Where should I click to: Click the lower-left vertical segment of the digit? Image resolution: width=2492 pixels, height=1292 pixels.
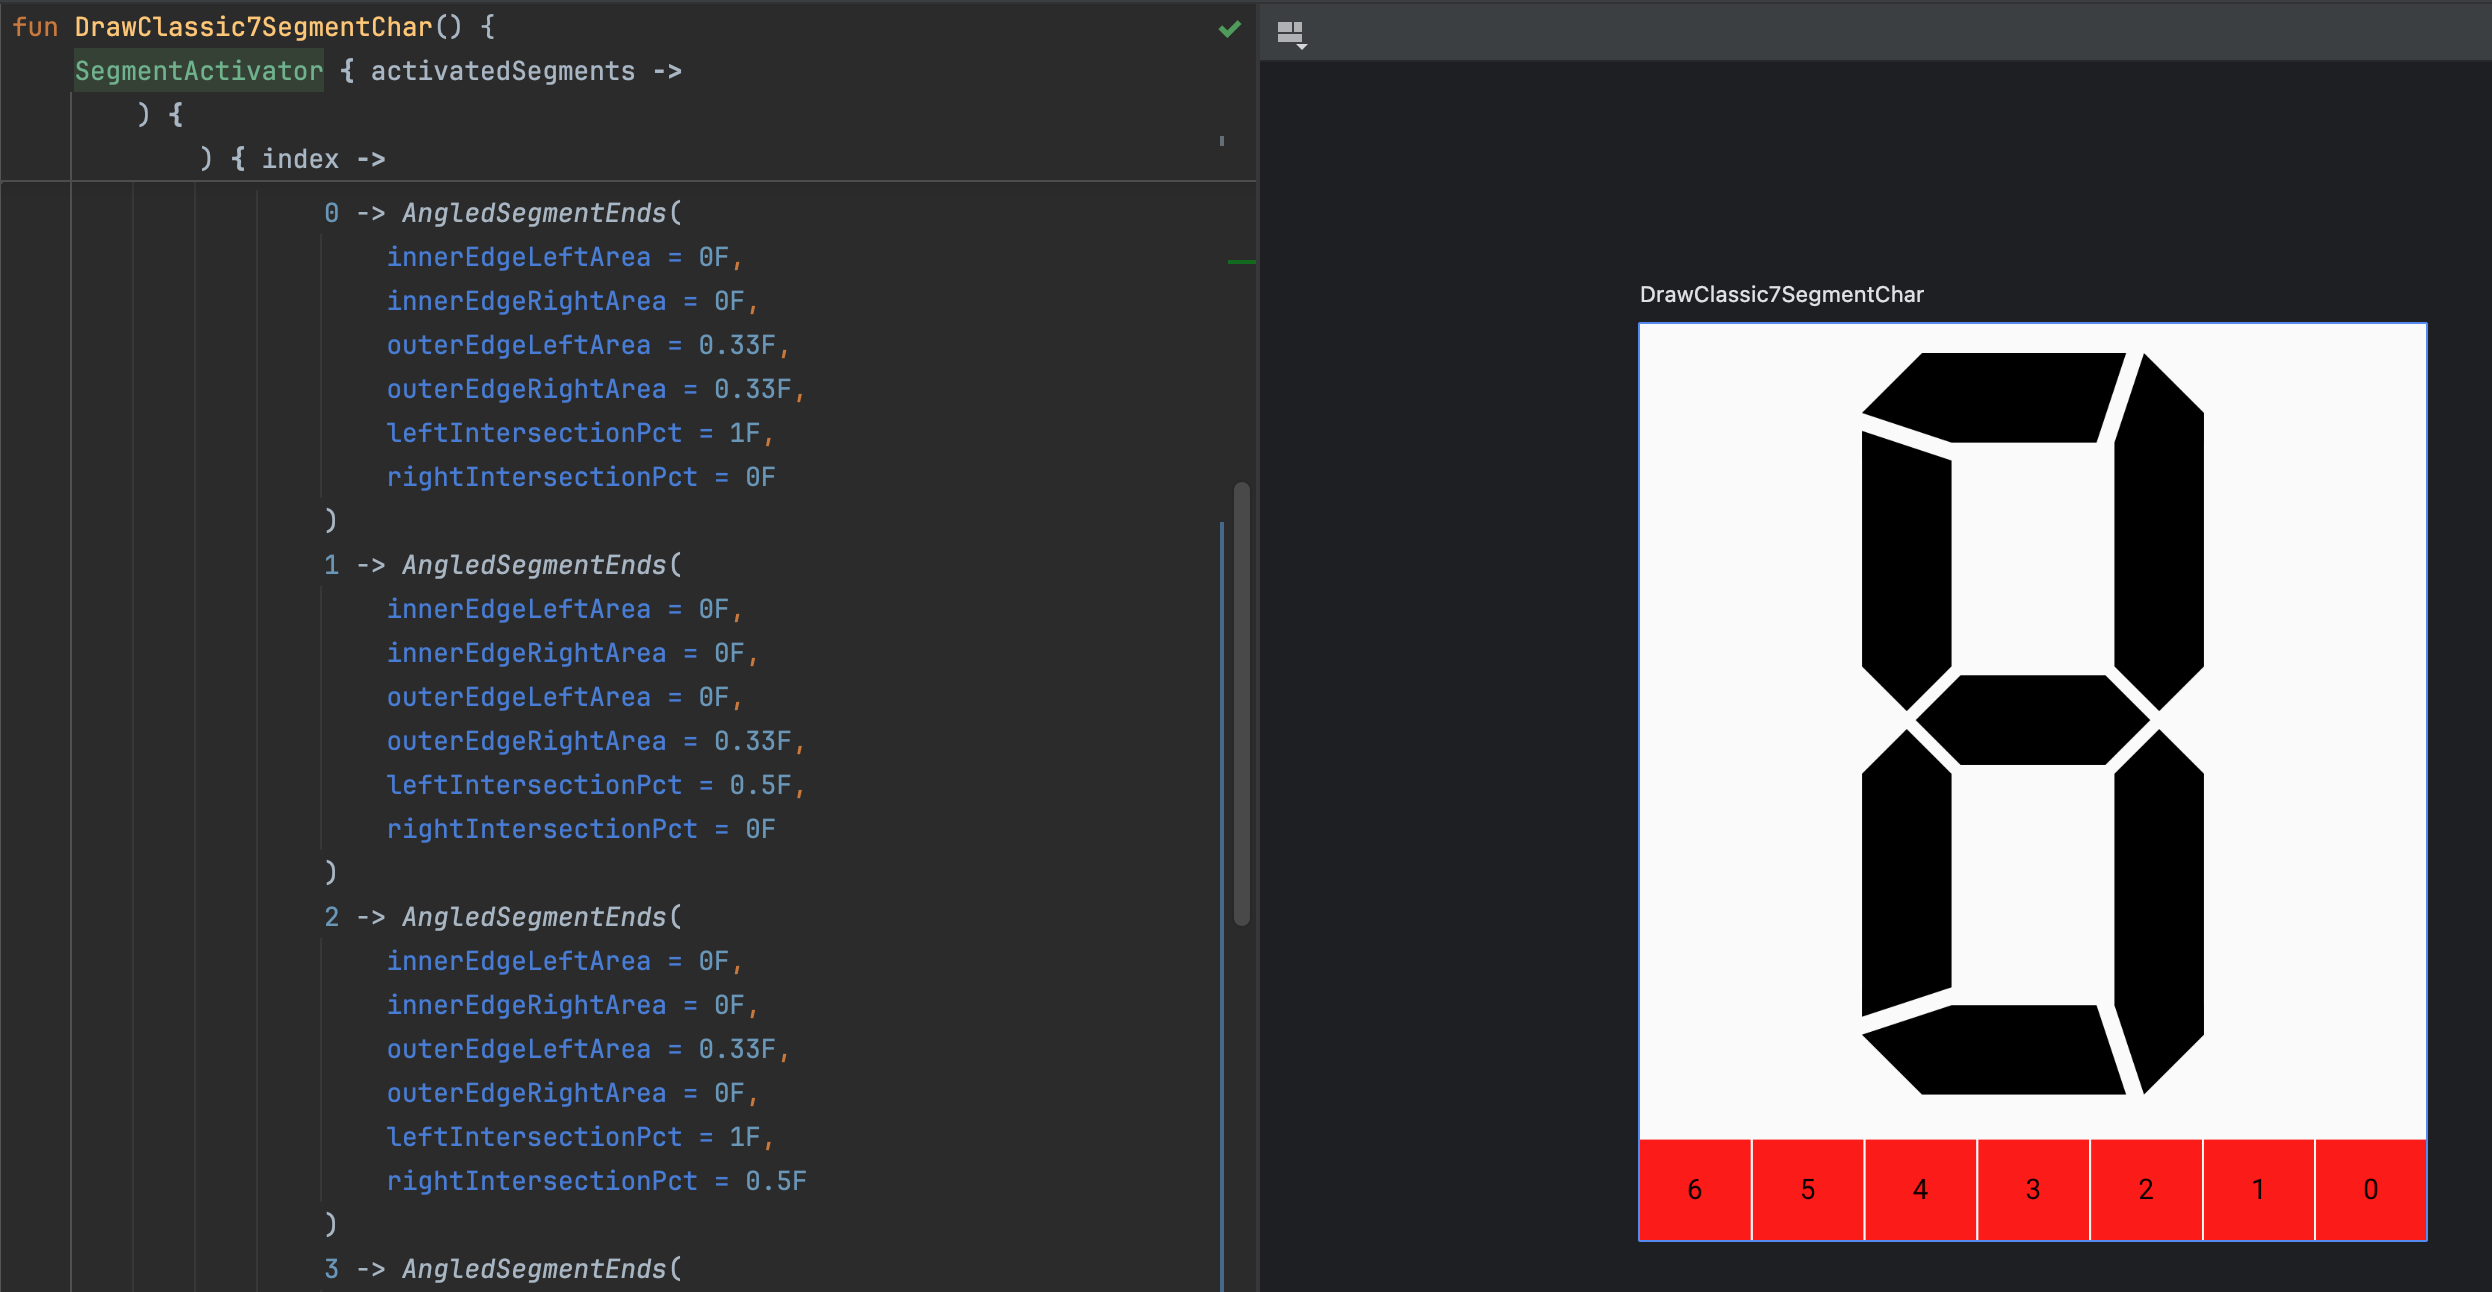(1906, 875)
